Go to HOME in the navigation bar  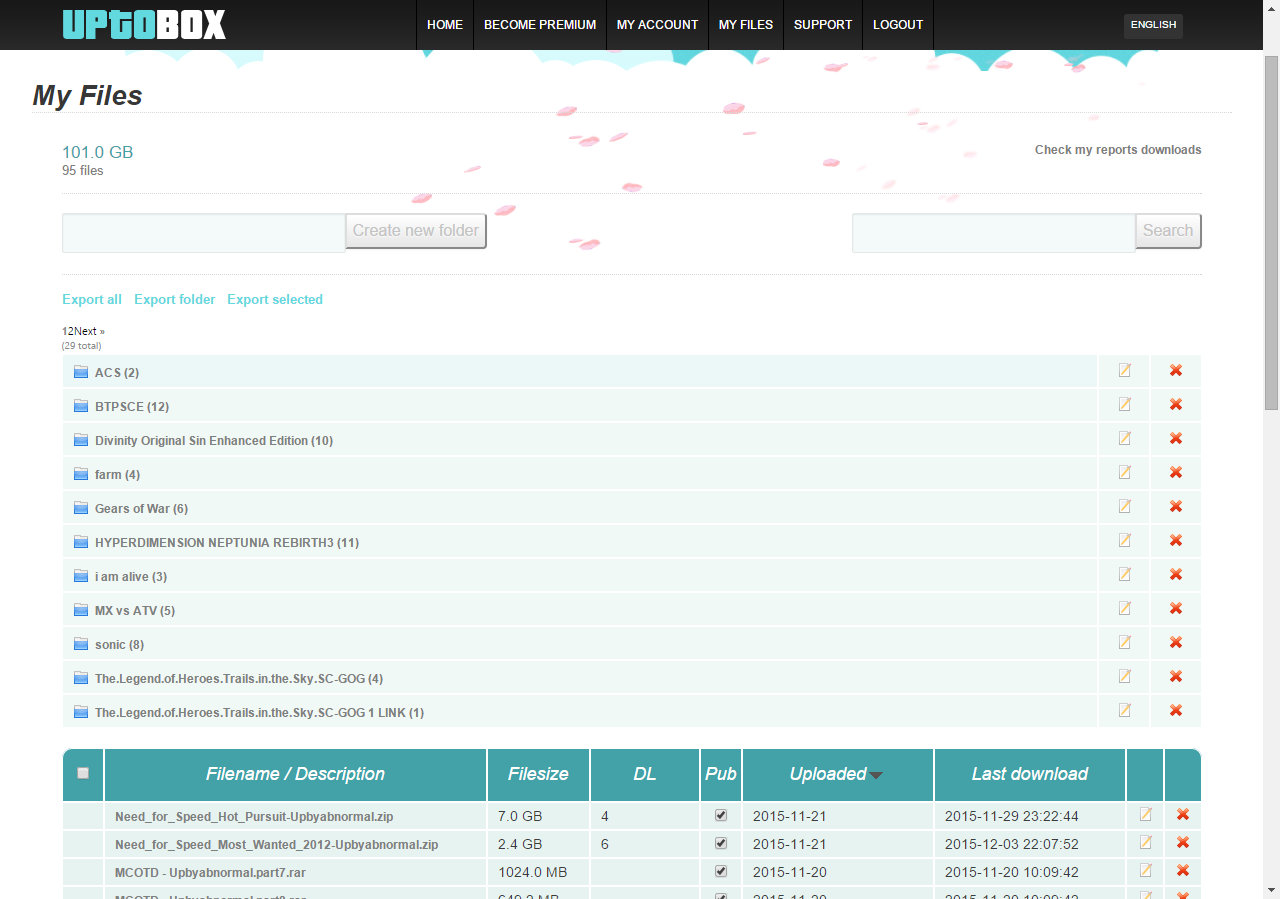tap(445, 25)
